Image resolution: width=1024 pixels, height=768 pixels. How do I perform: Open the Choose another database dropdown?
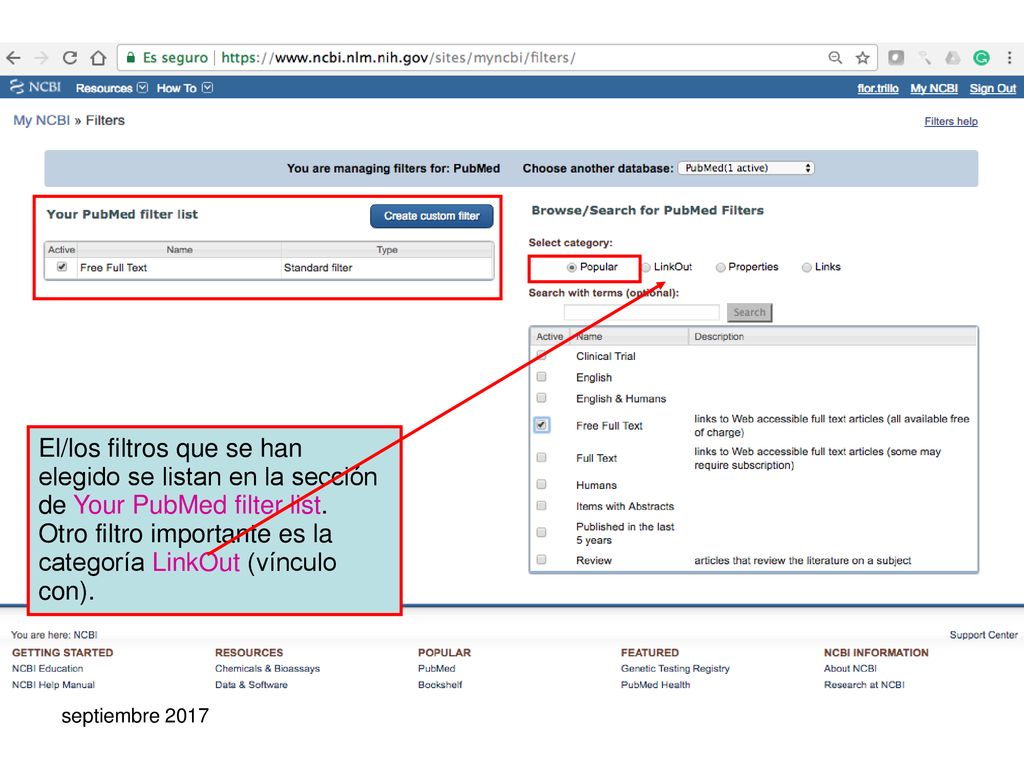point(746,168)
